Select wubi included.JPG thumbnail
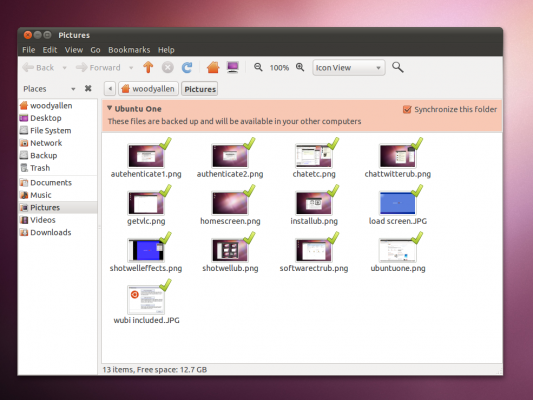Viewport: 533px width, 400px height. (x=146, y=300)
